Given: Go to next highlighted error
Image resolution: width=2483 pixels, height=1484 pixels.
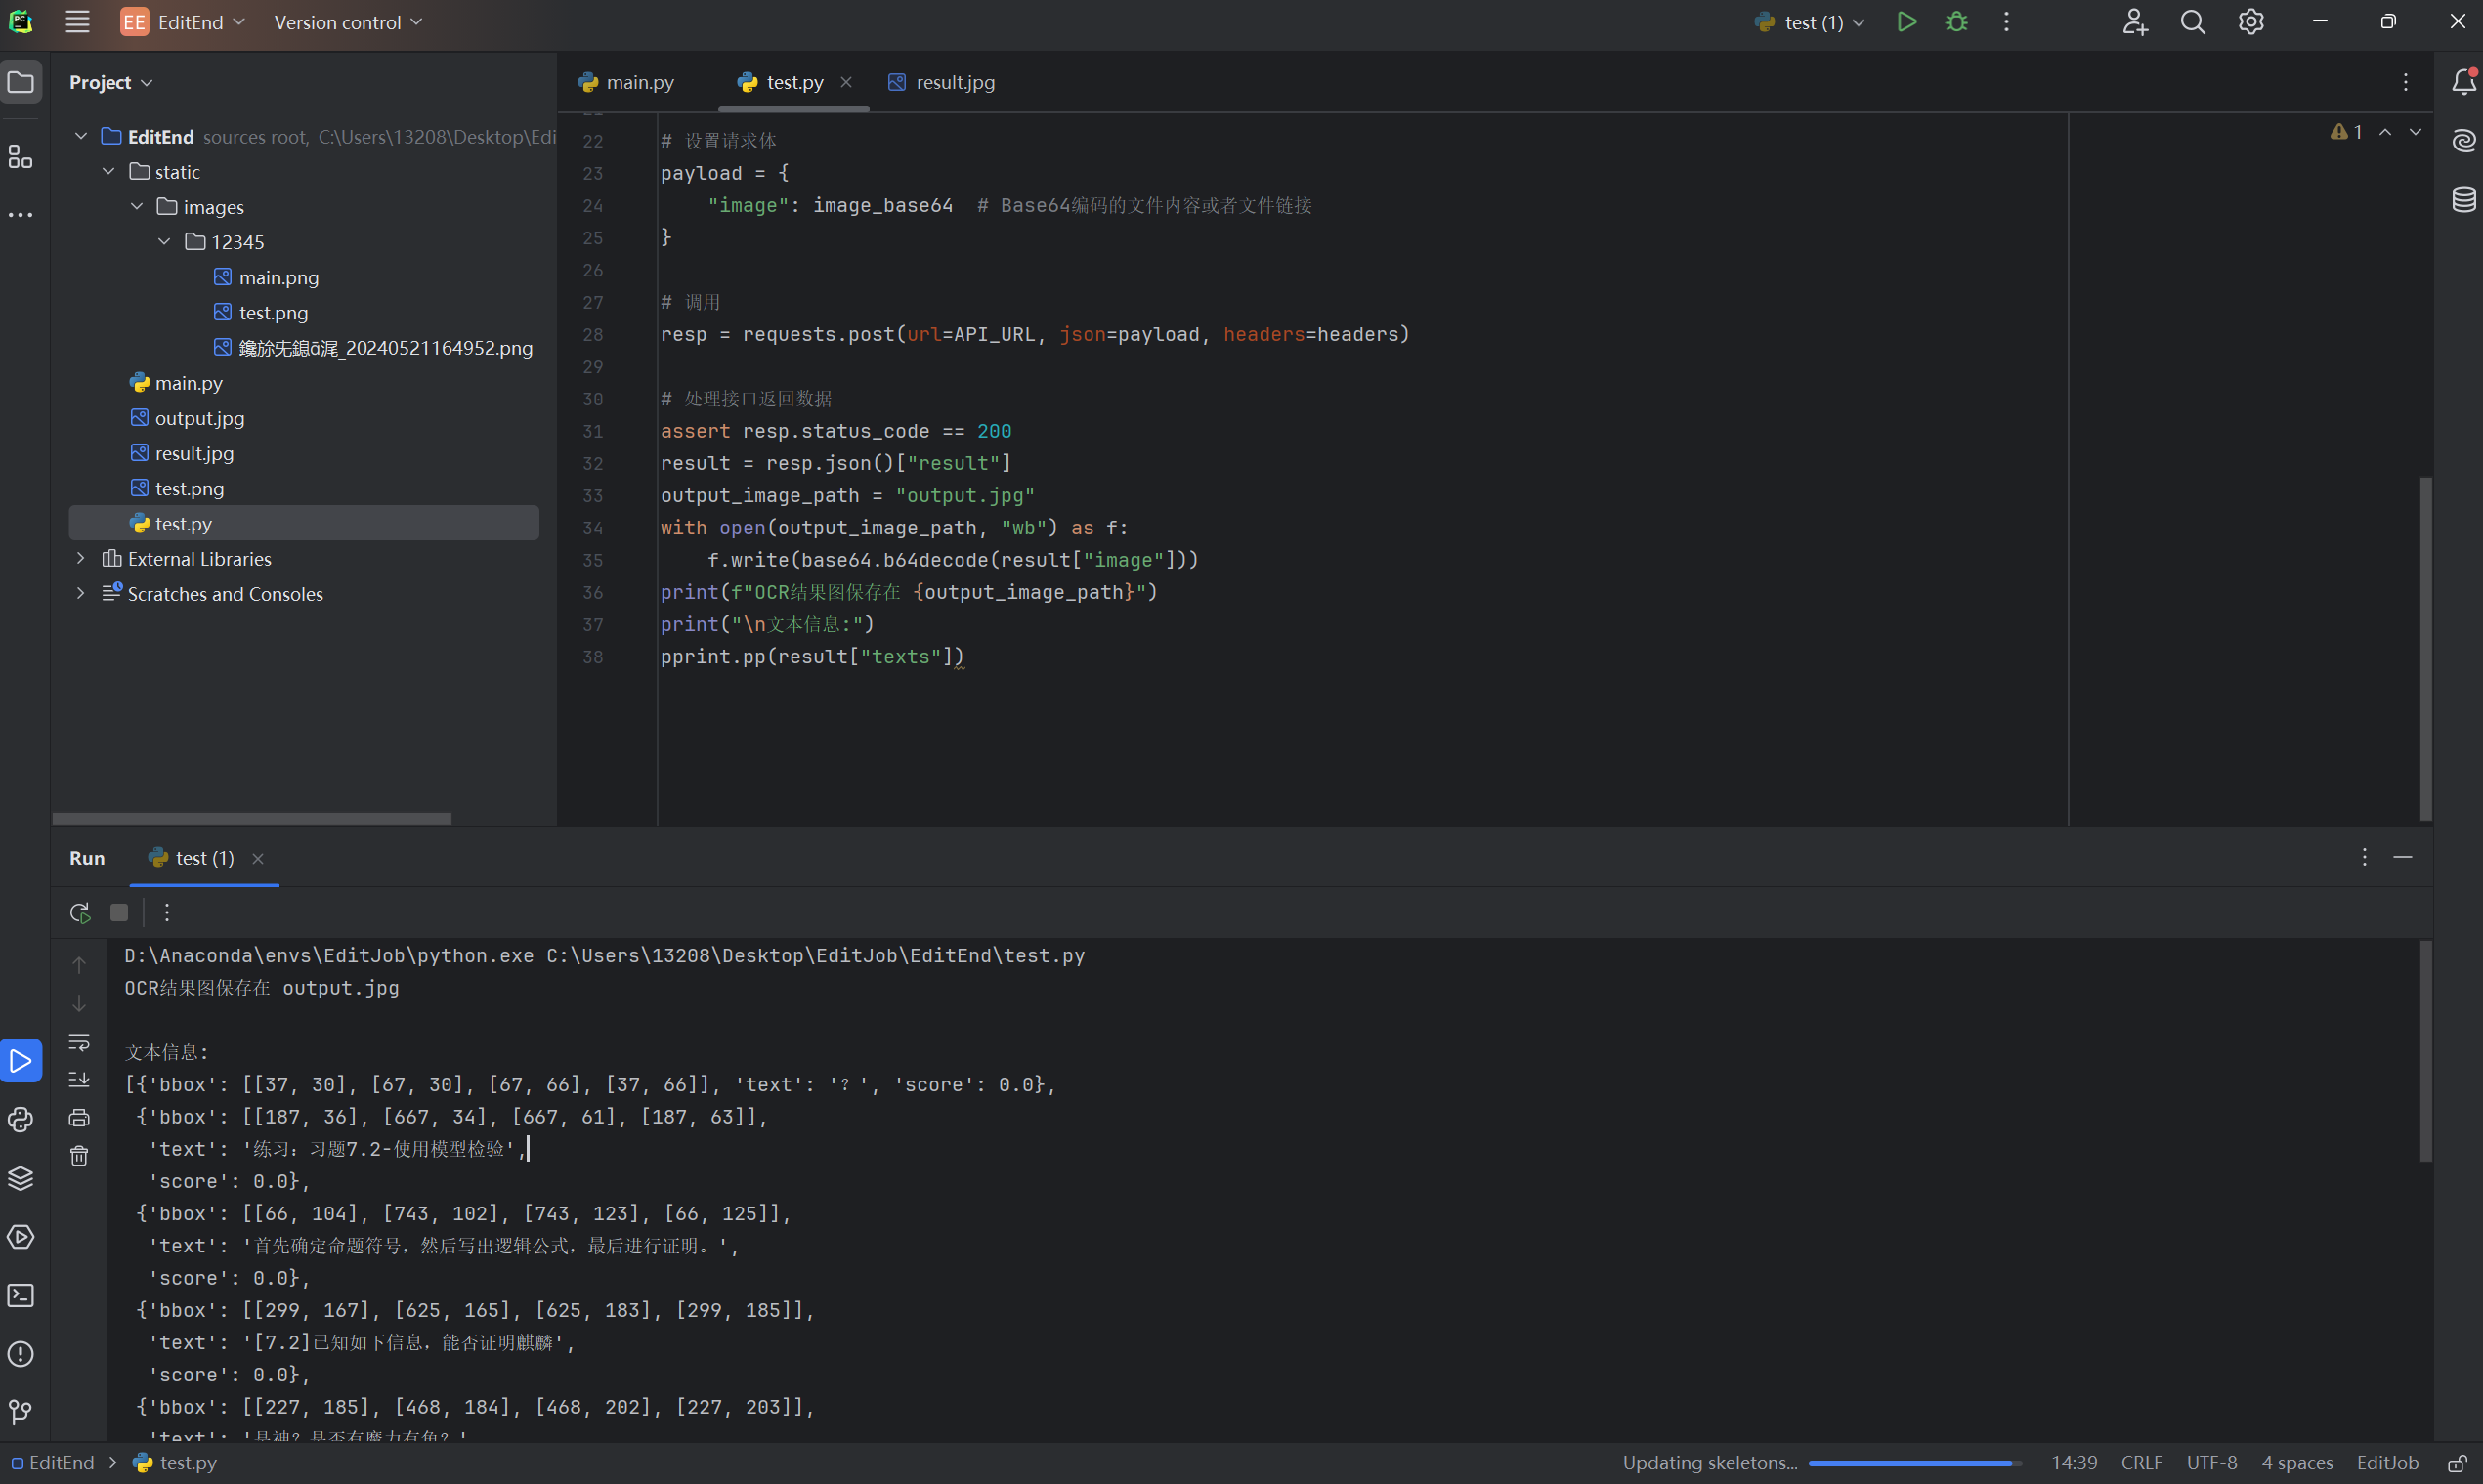Looking at the screenshot, I should point(2416,132).
